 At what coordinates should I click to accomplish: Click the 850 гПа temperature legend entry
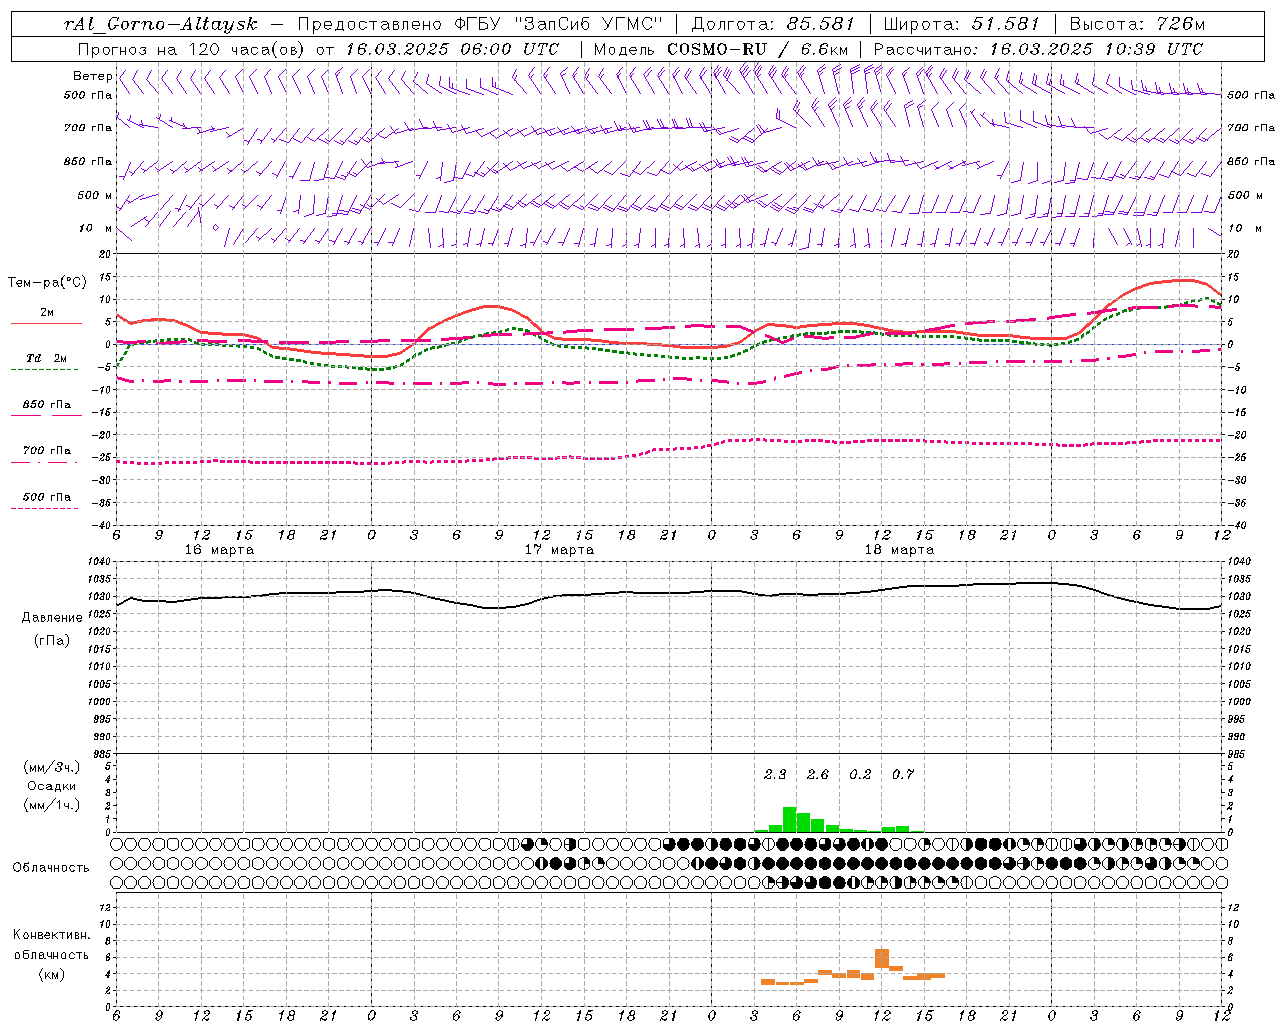tap(46, 405)
